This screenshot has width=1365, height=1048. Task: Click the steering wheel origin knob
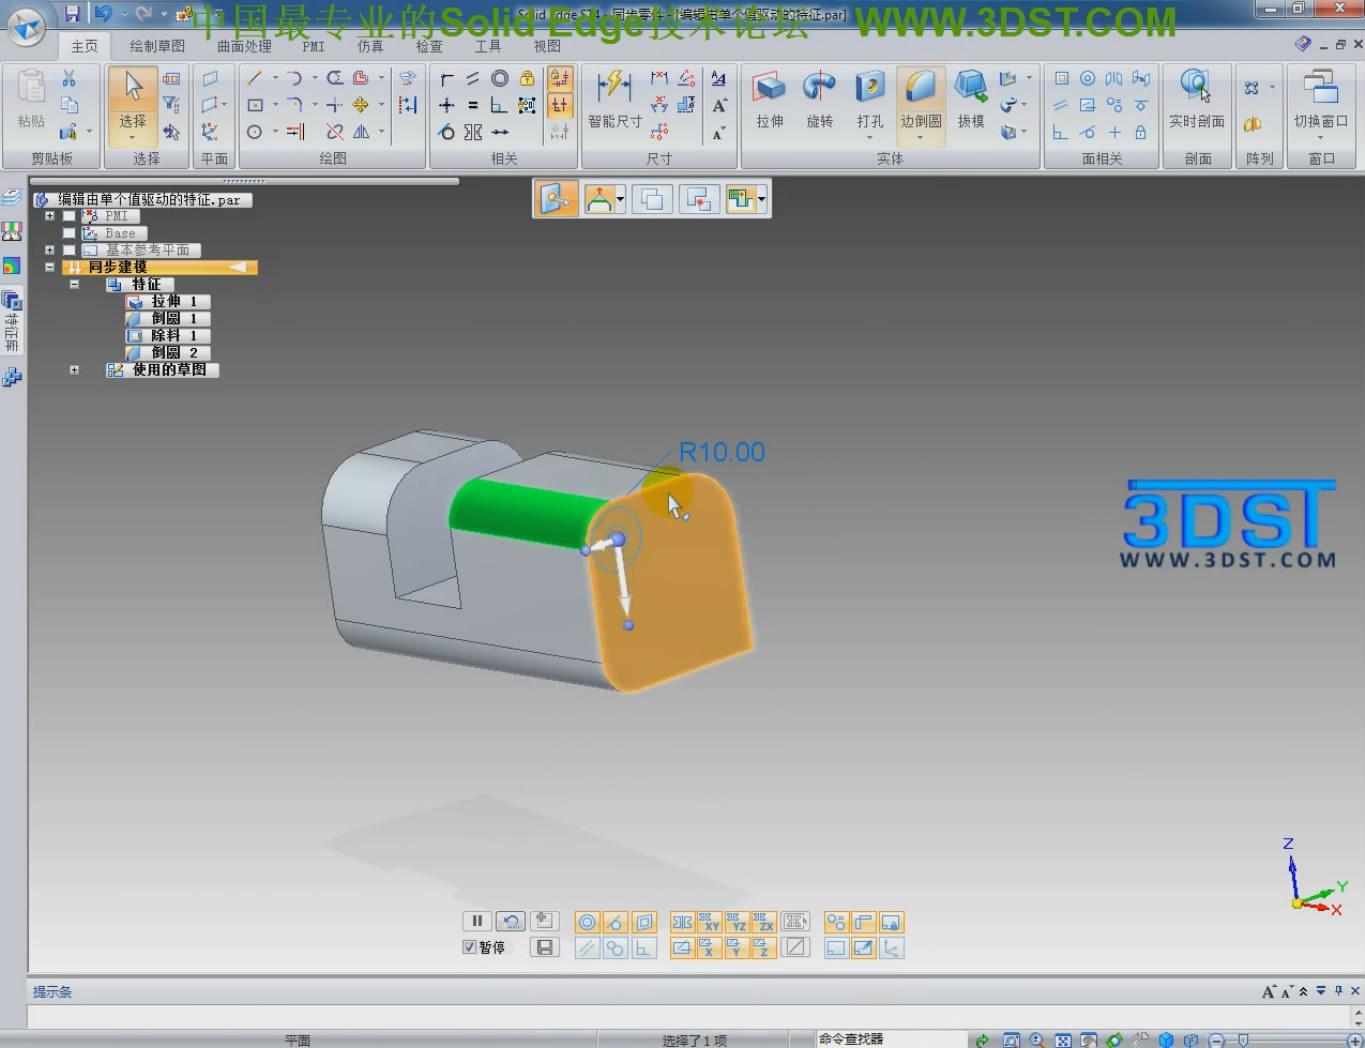click(617, 540)
